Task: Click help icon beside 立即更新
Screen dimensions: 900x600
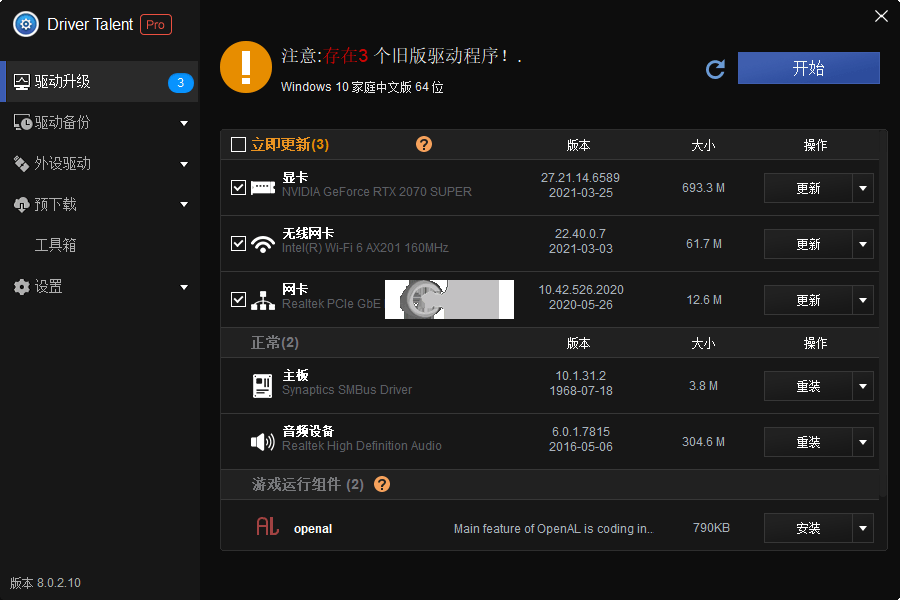Action: click(424, 145)
